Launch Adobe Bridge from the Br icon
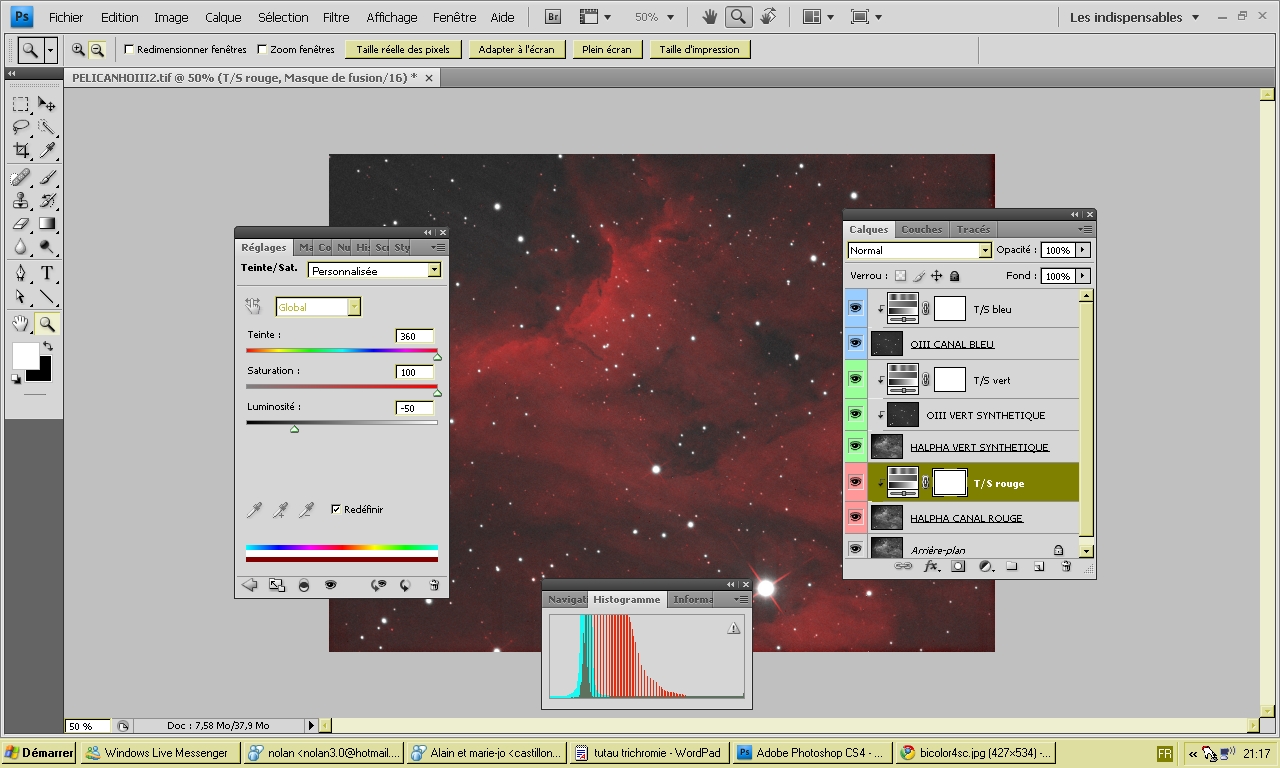Screen dimensions: 1280x768 [x=552, y=17]
